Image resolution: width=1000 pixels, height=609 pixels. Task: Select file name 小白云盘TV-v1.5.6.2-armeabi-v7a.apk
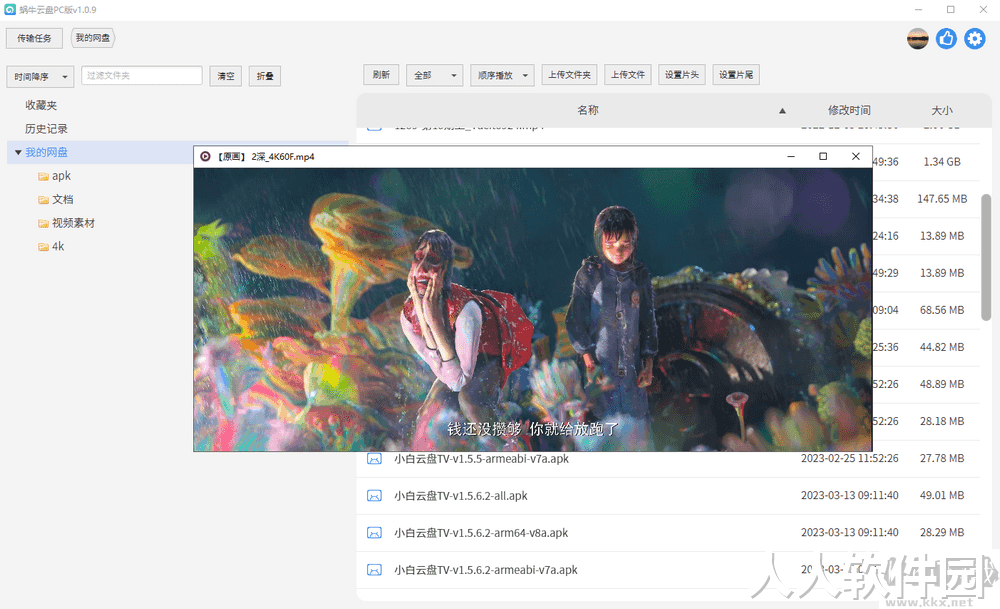click(x=485, y=569)
